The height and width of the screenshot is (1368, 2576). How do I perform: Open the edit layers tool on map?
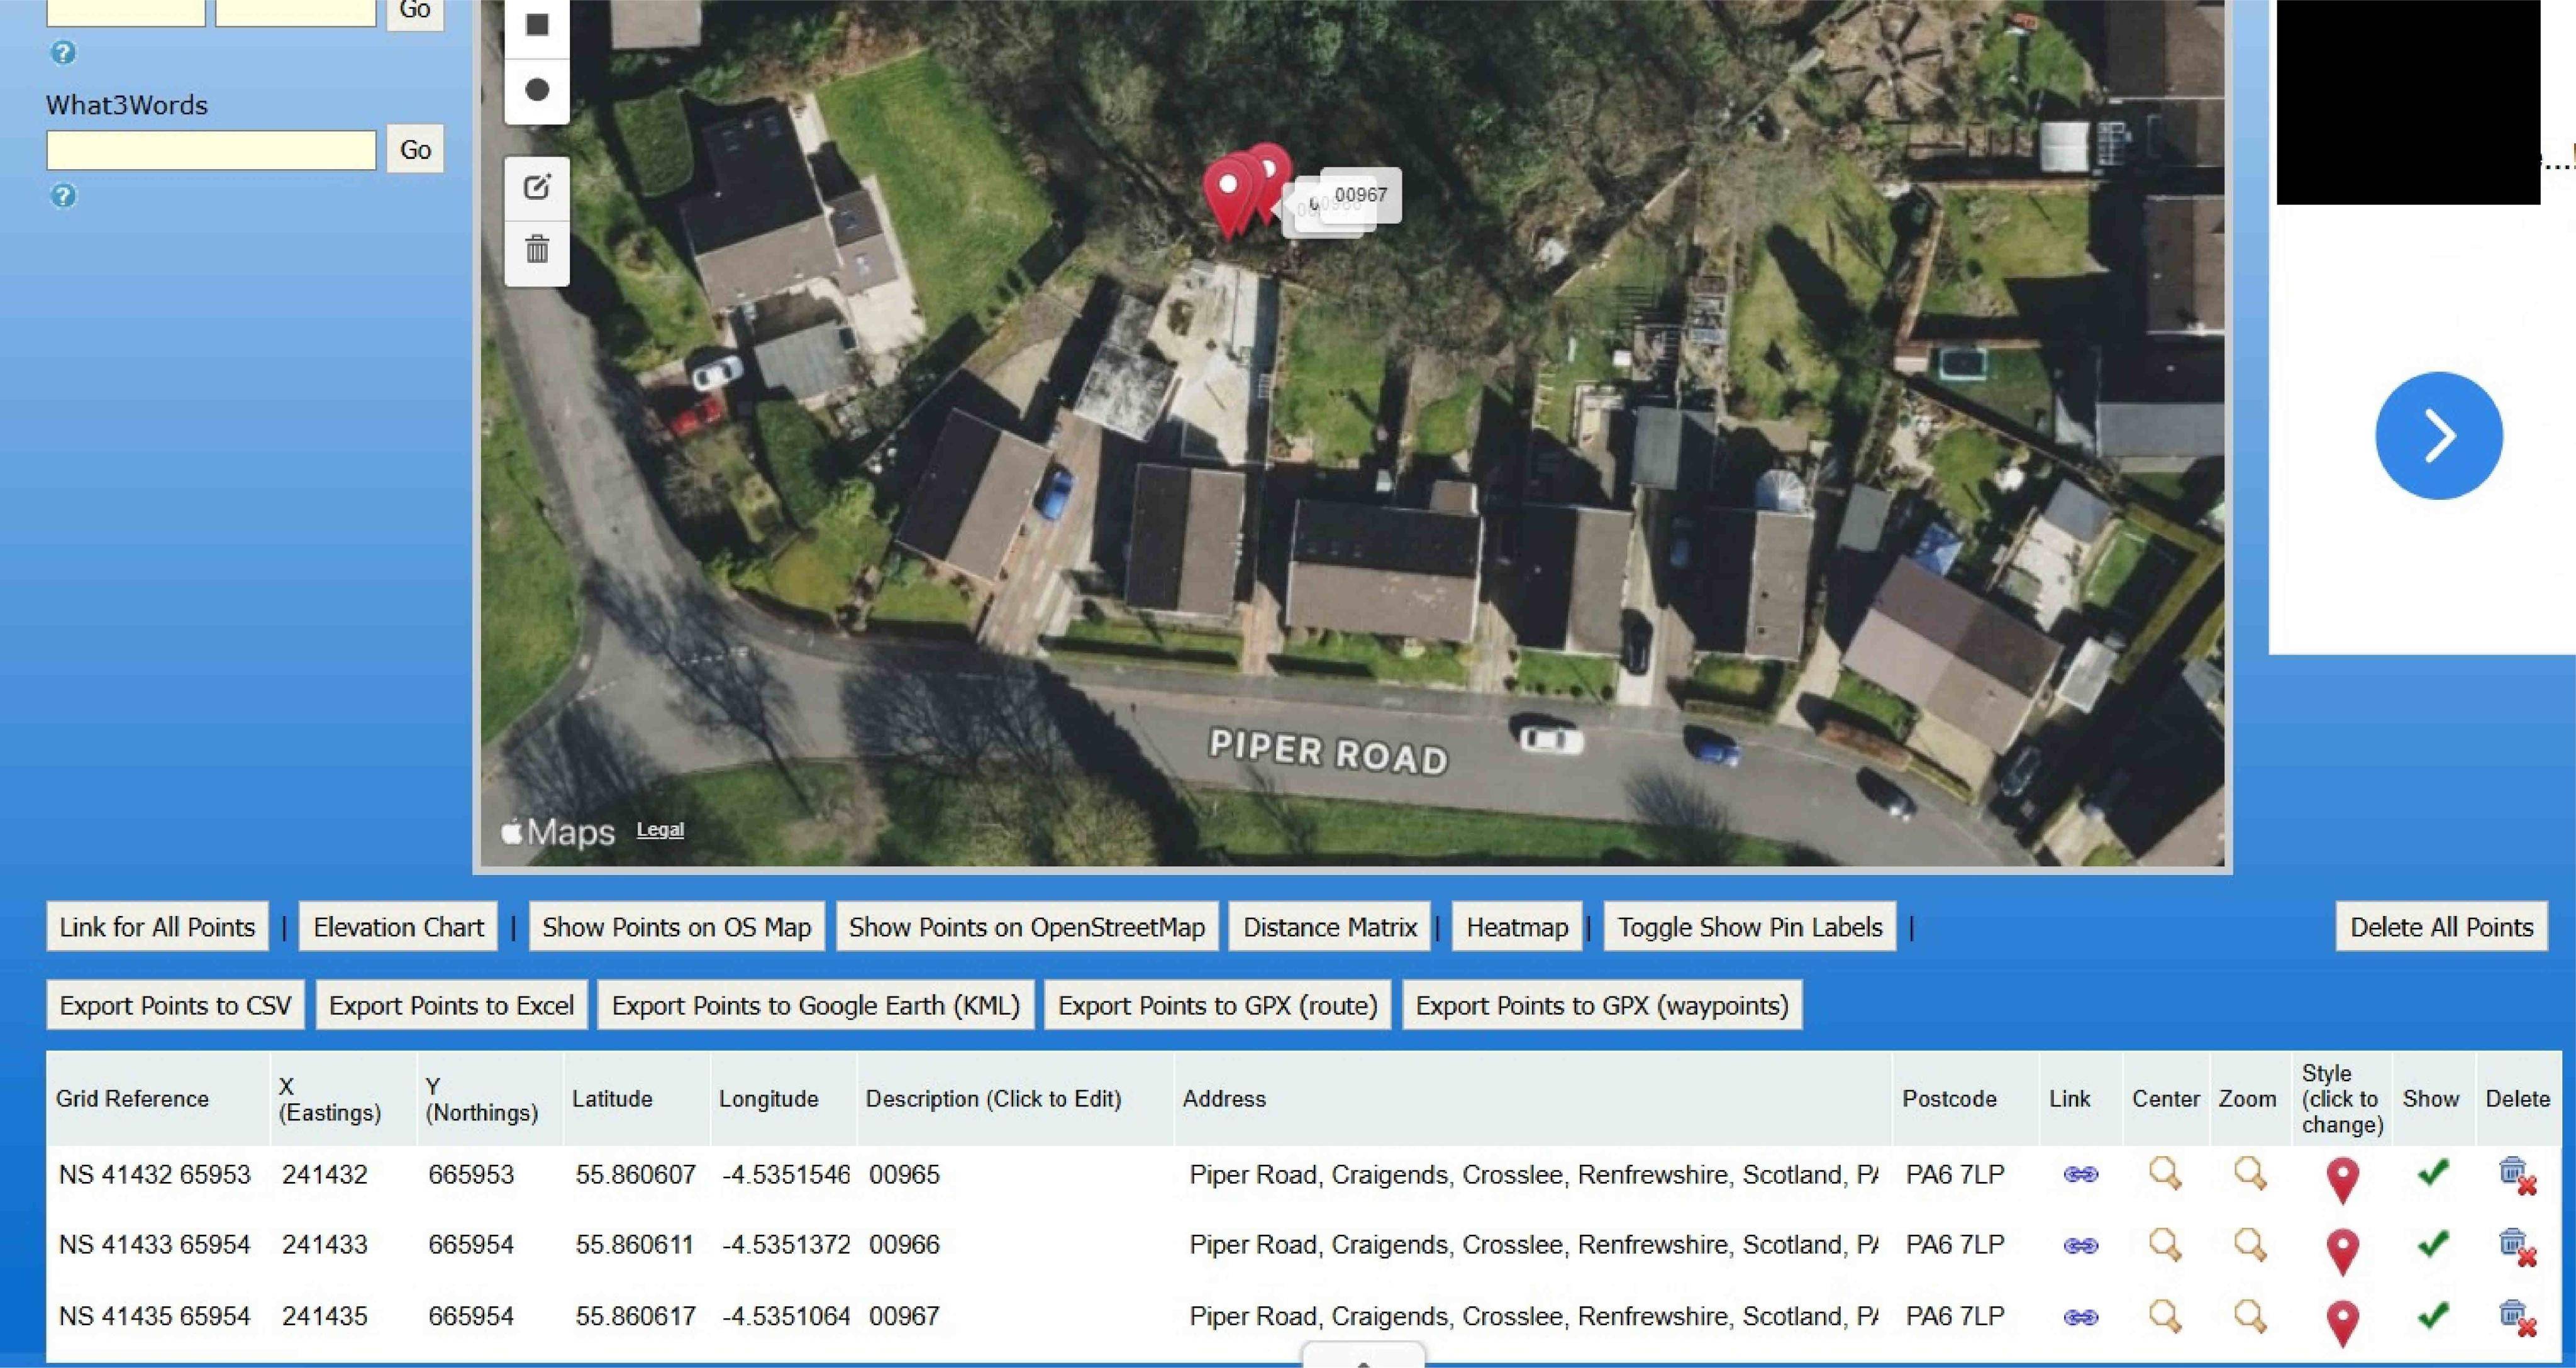537,187
